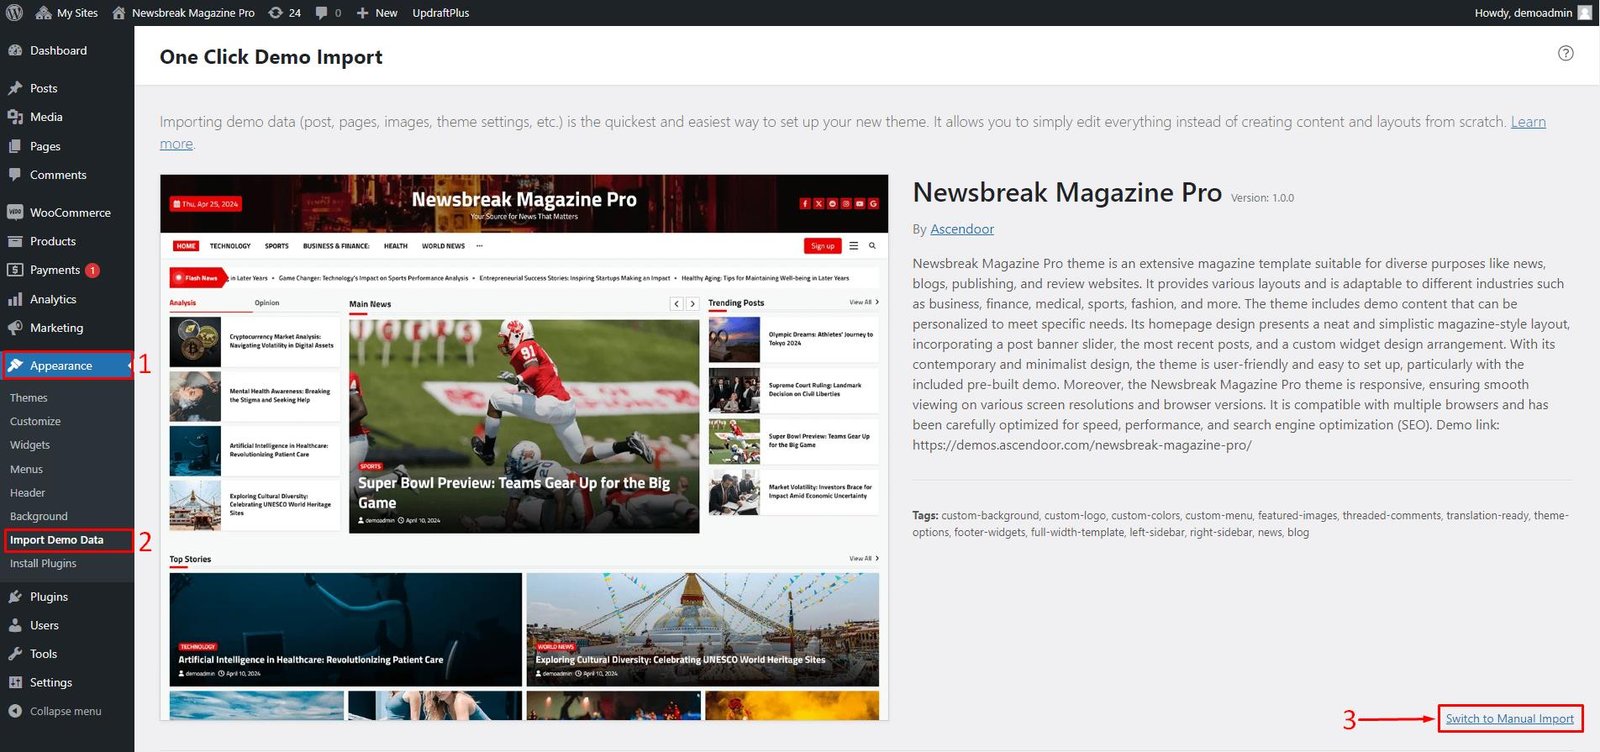Viewport: 1600px width, 752px height.
Task: Click the HOME tab in preview navigation
Action: pyautogui.click(x=186, y=246)
